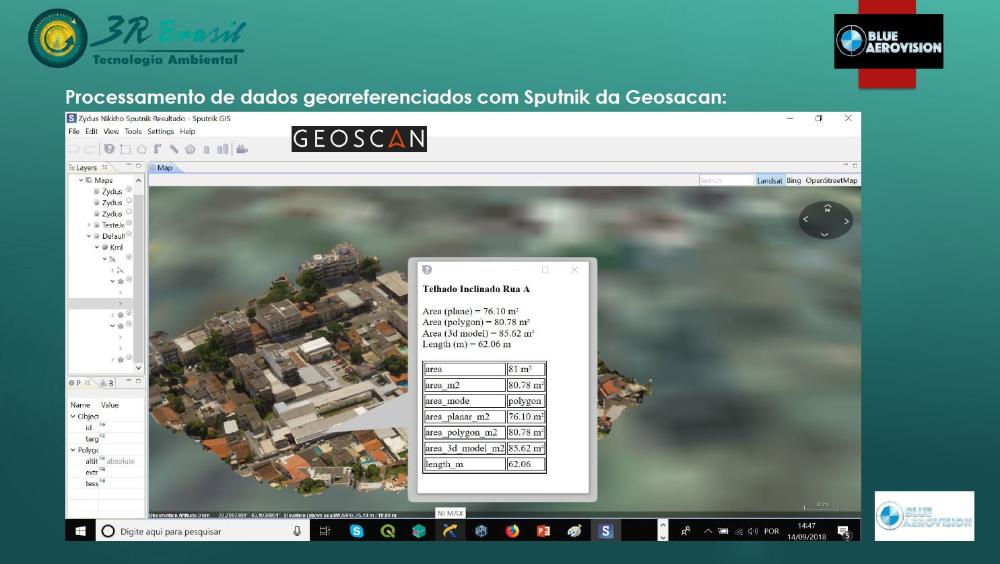Click the map Search input field
The image size is (1000, 564).
[x=725, y=180]
